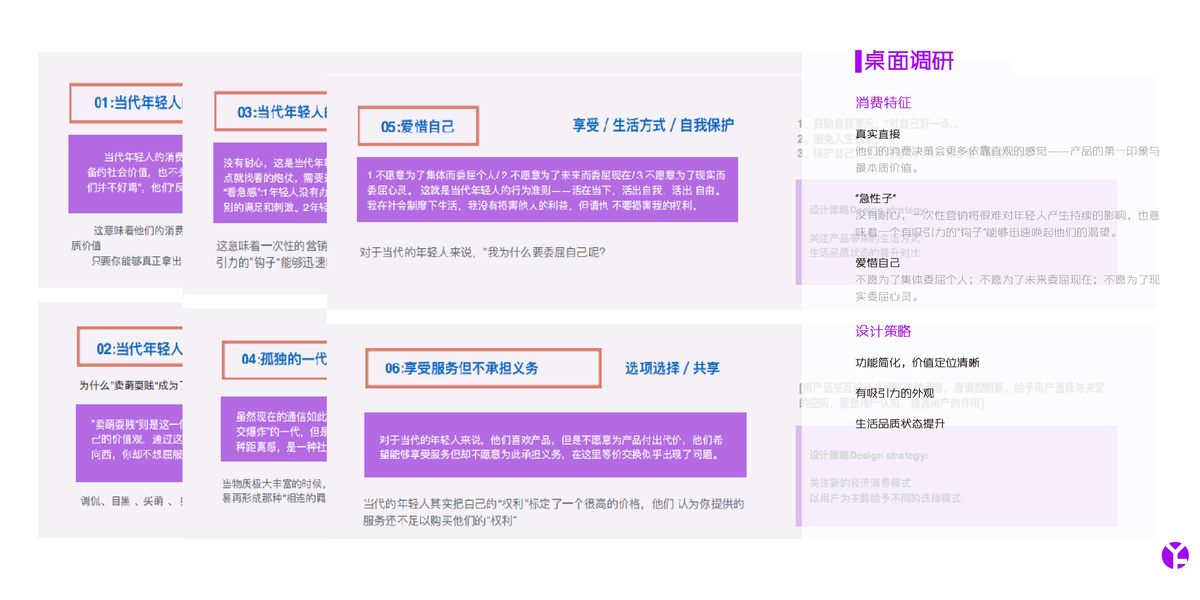Image resolution: width=1200 pixels, height=600 pixels.
Task: Click the title text "桌面调研"
Action: tap(908, 61)
